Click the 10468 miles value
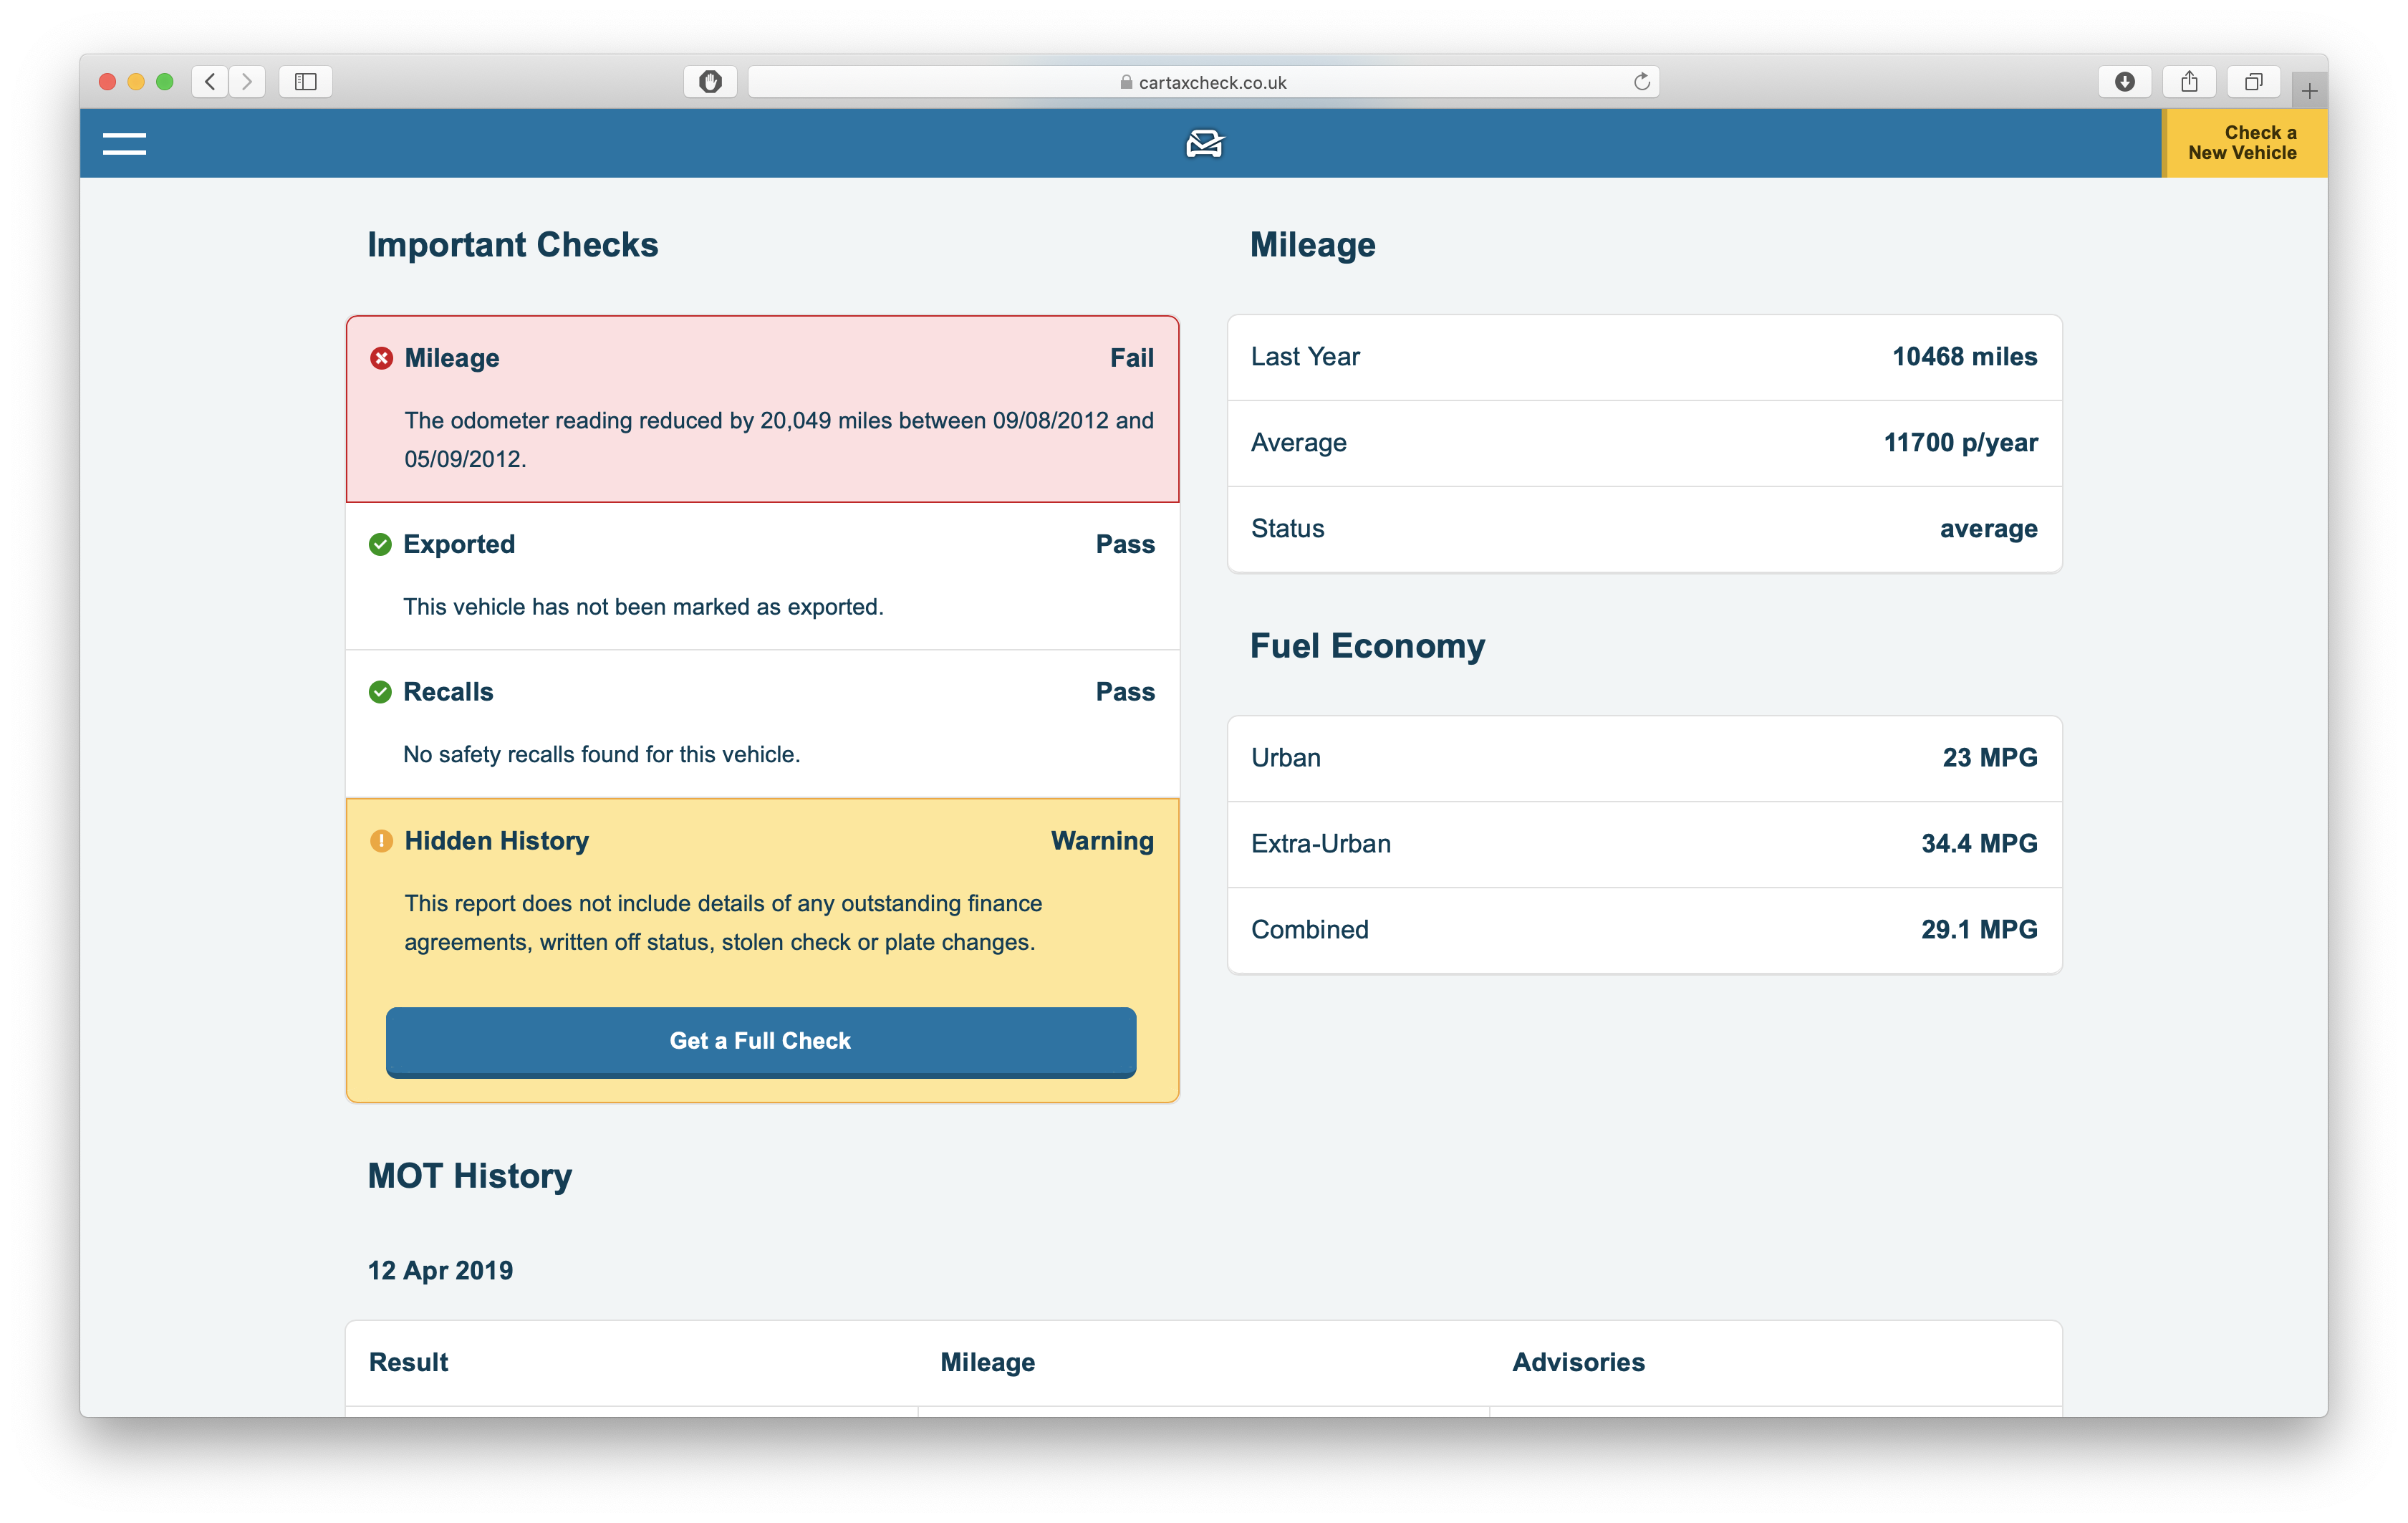The width and height of the screenshot is (2408, 1523). click(x=1964, y=357)
